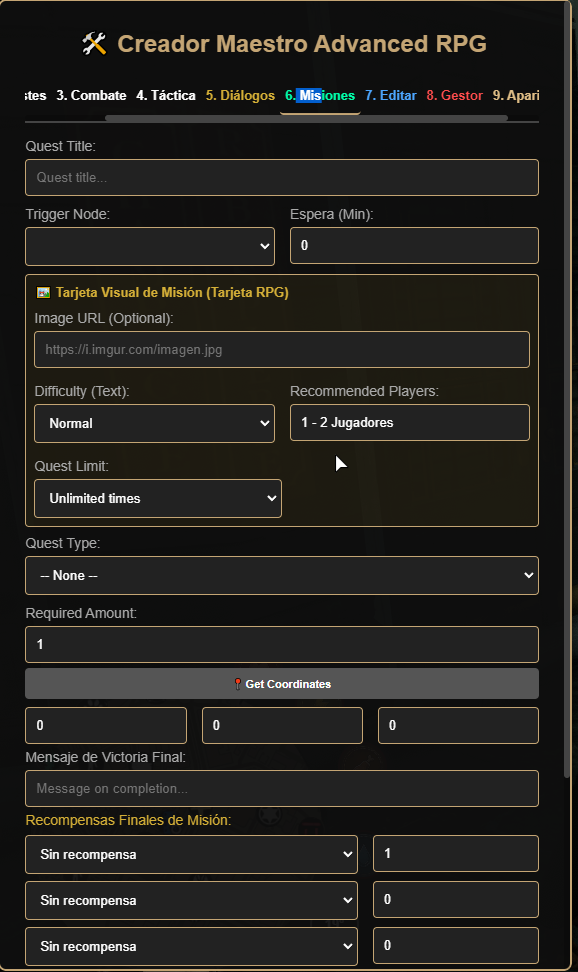578x972 pixels.
Task: Switch to the 5. Diálogos tab
Action: point(240,95)
